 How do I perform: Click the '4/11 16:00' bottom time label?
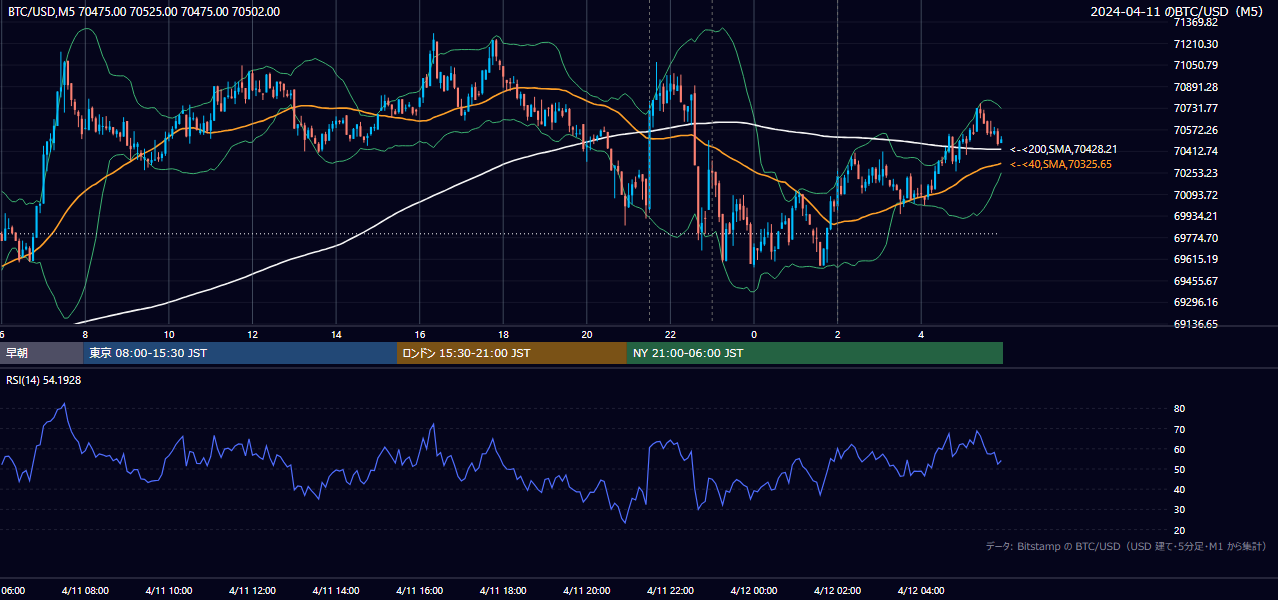coord(419,591)
